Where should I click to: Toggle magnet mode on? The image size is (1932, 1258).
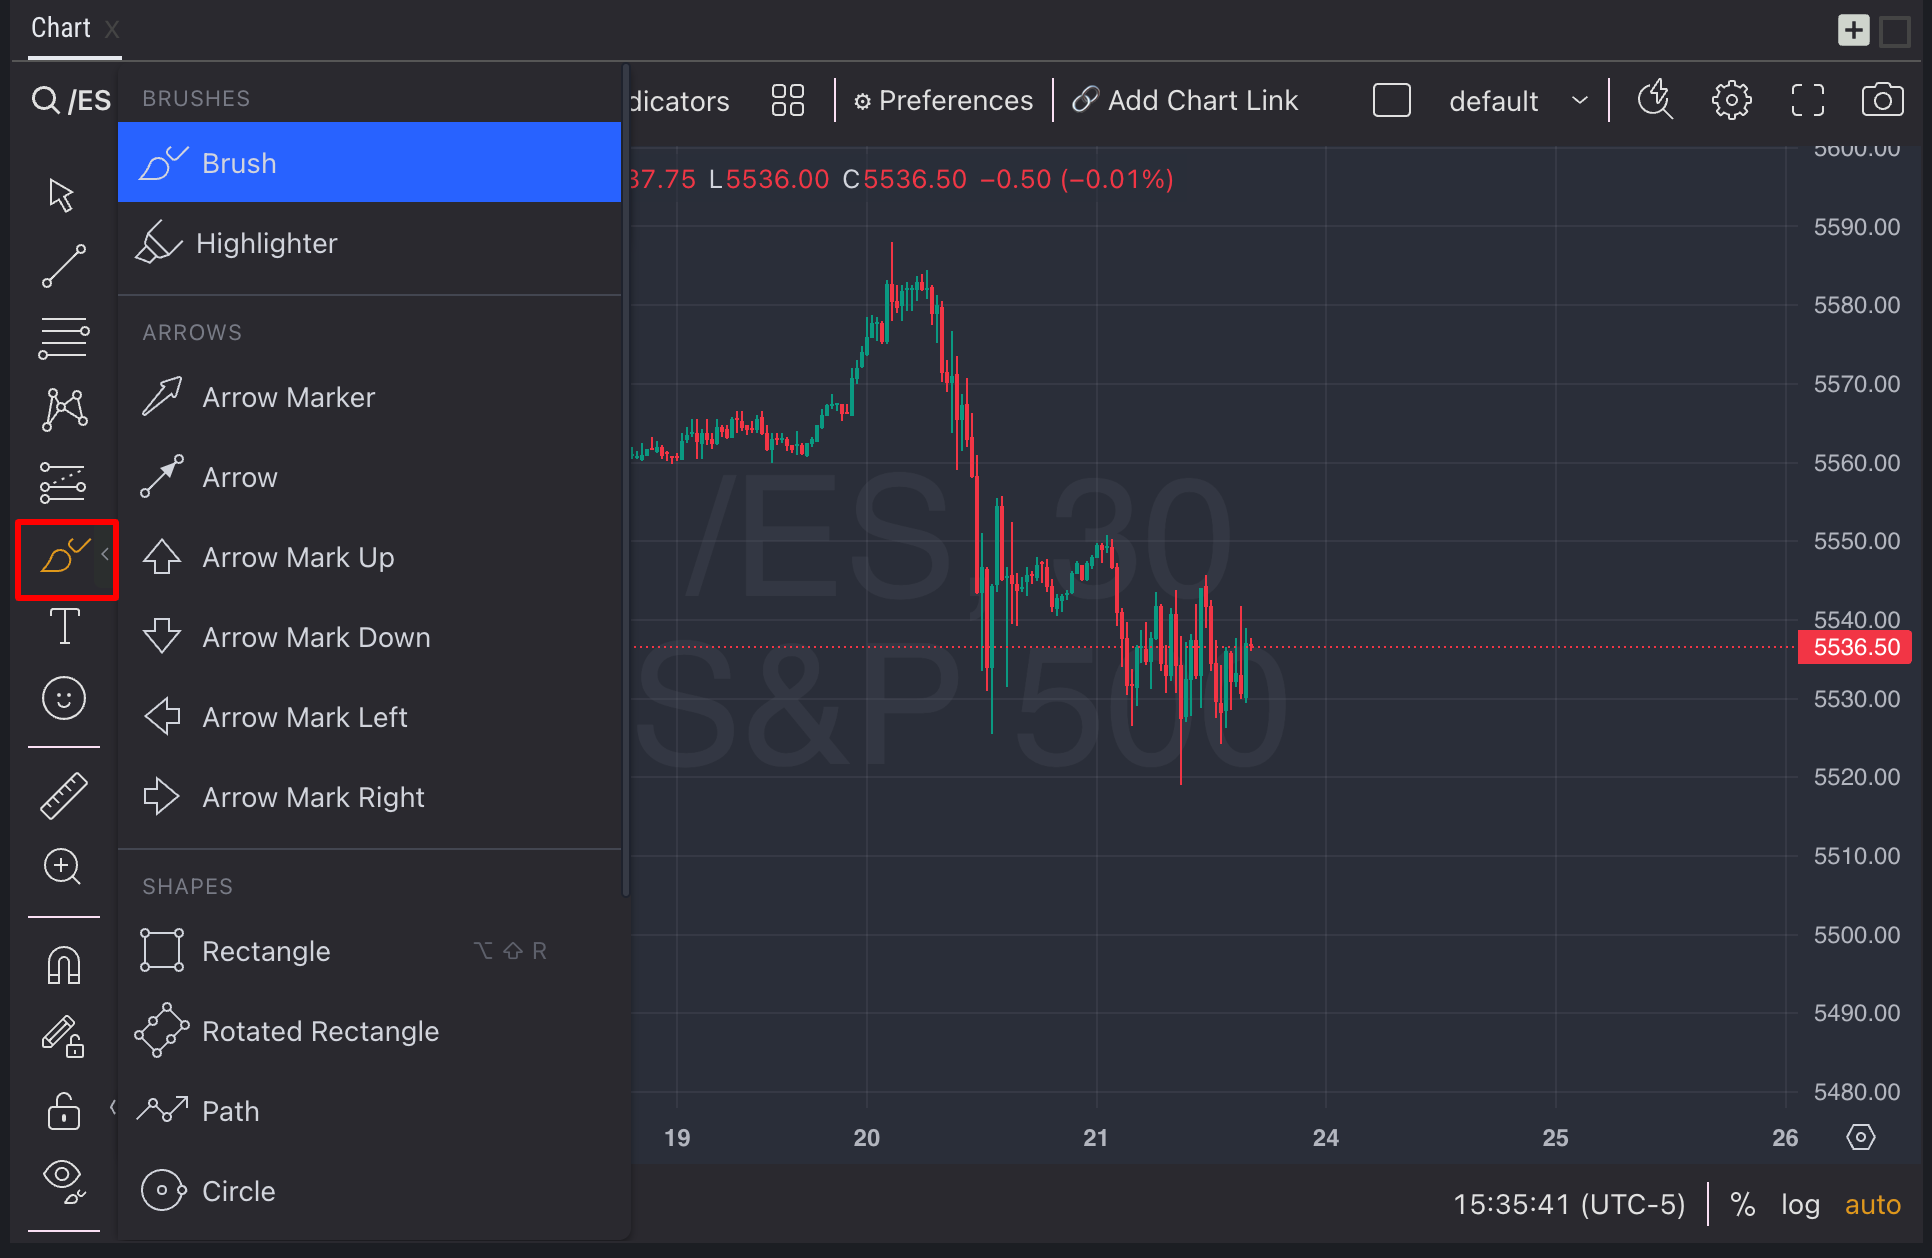[x=64, y=966]
